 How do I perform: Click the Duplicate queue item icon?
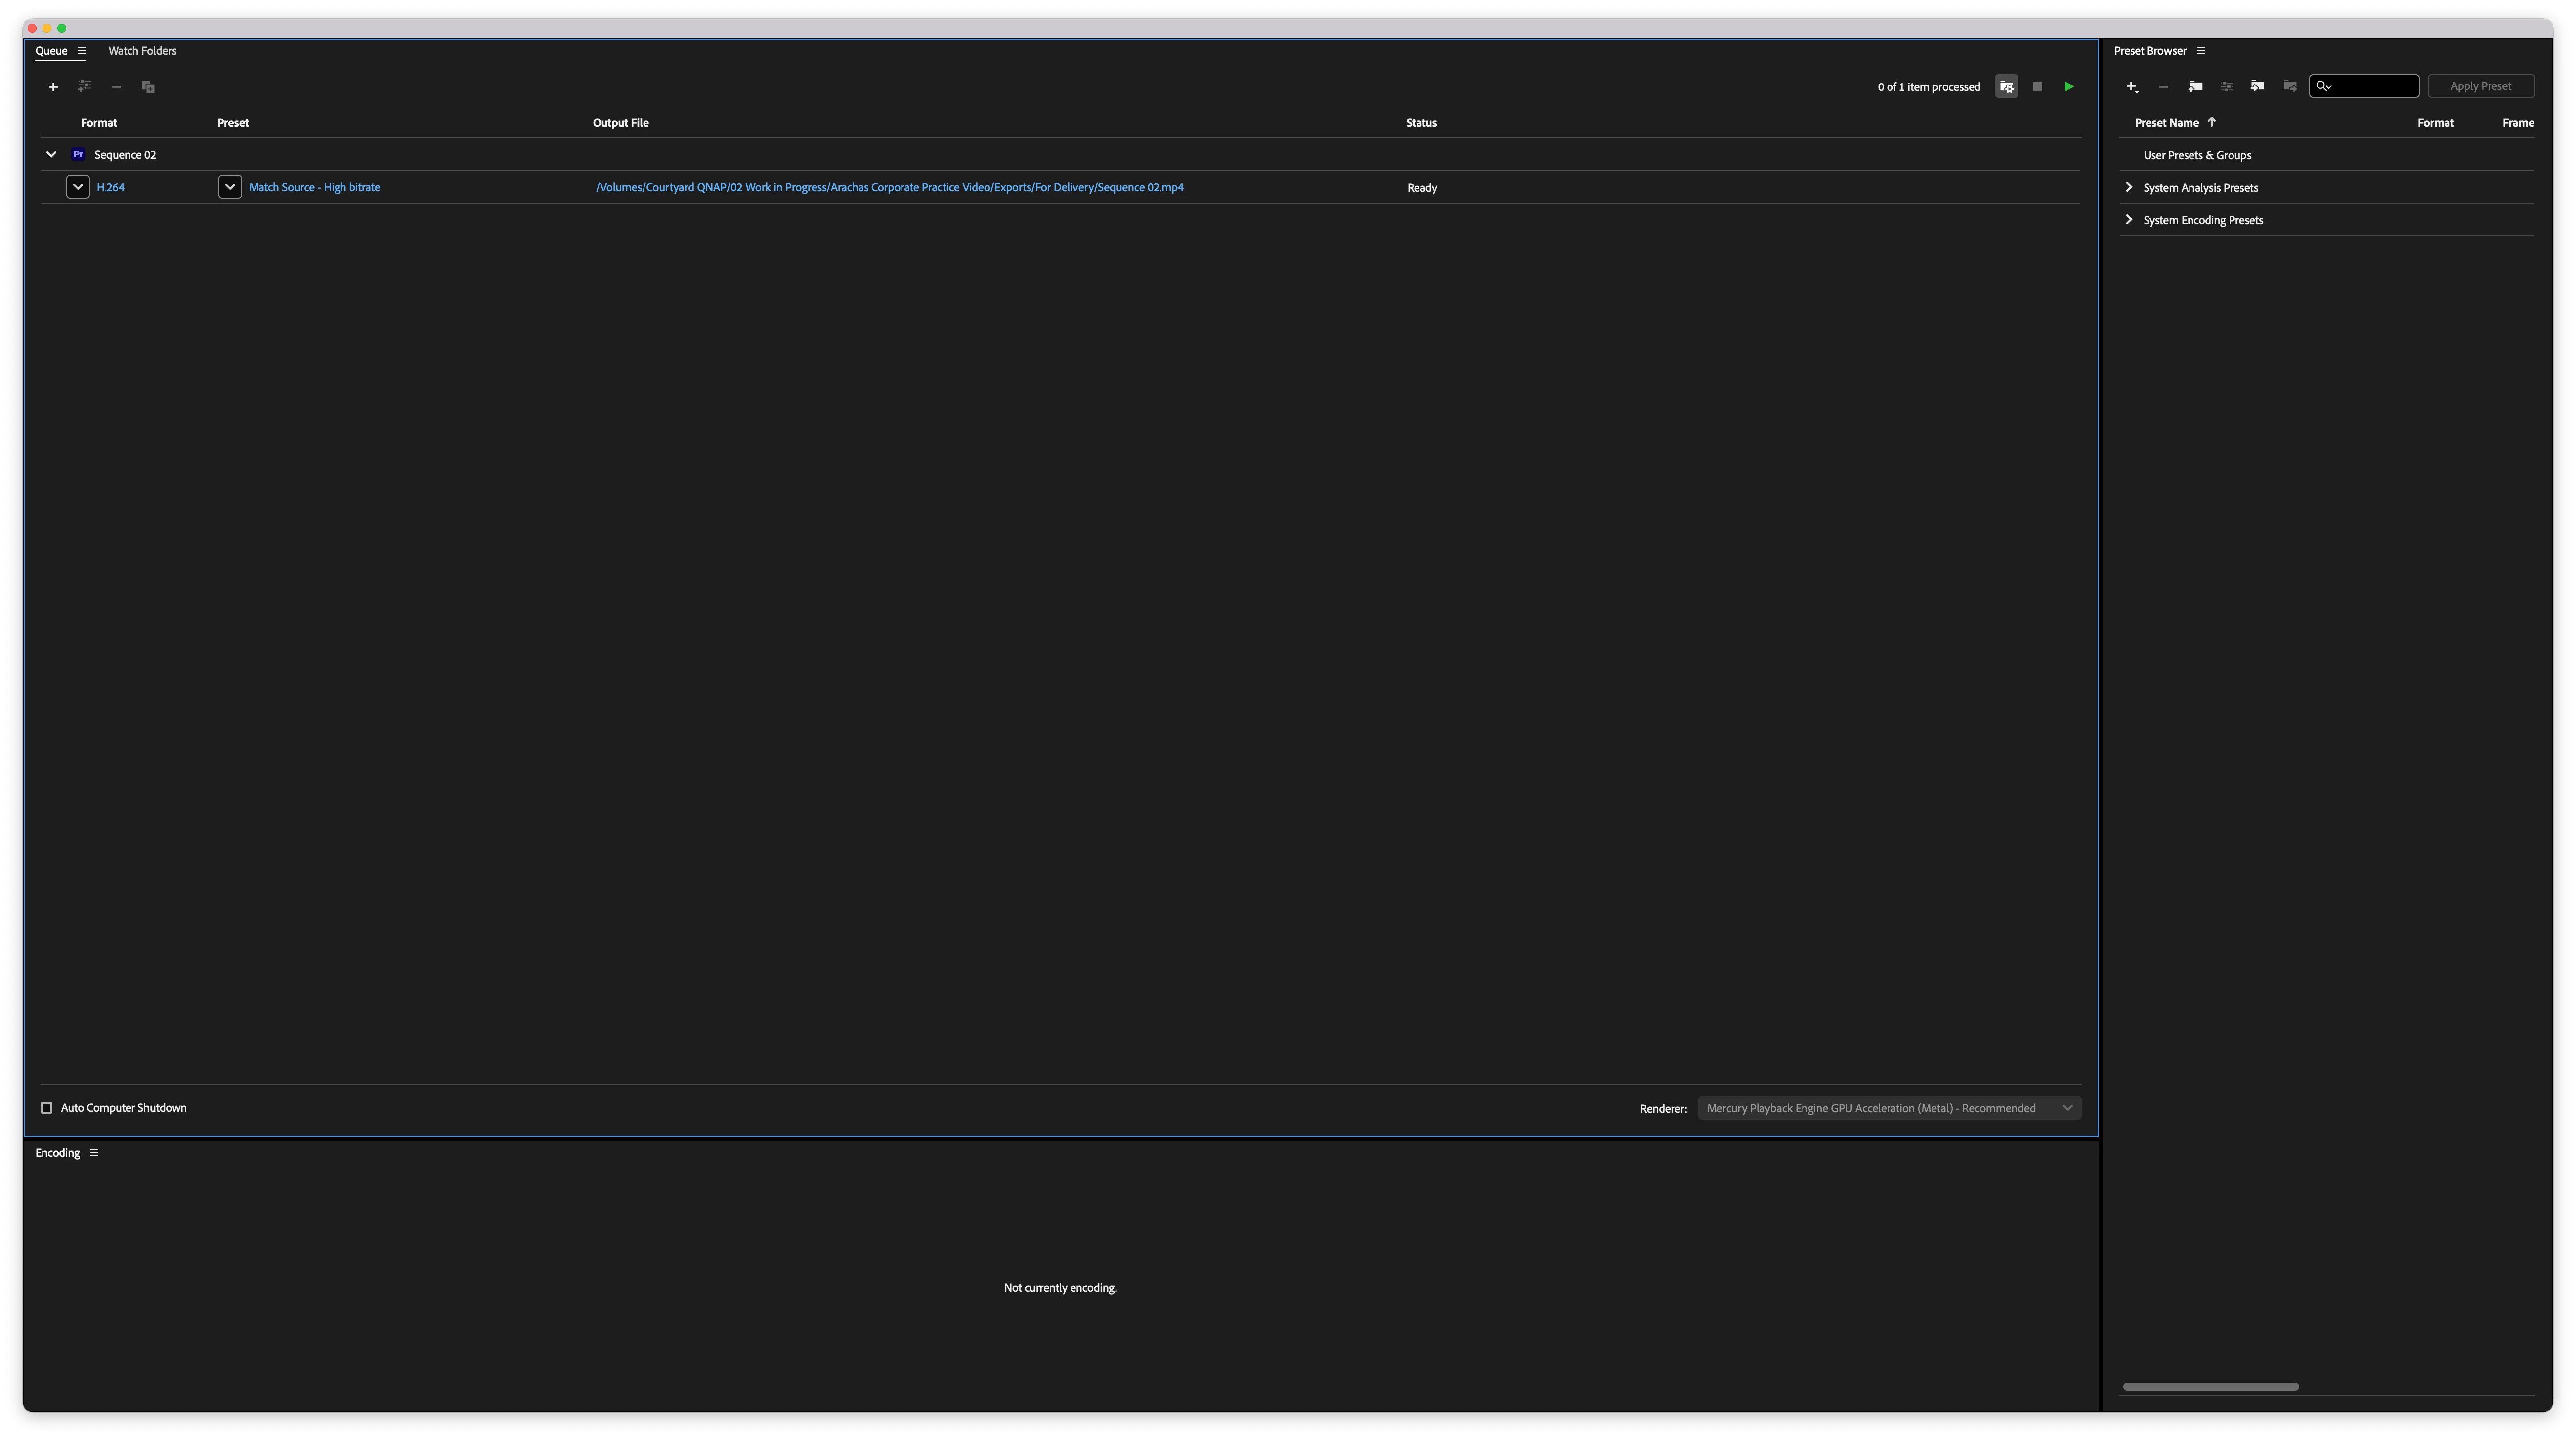click(x=148, y=87)
